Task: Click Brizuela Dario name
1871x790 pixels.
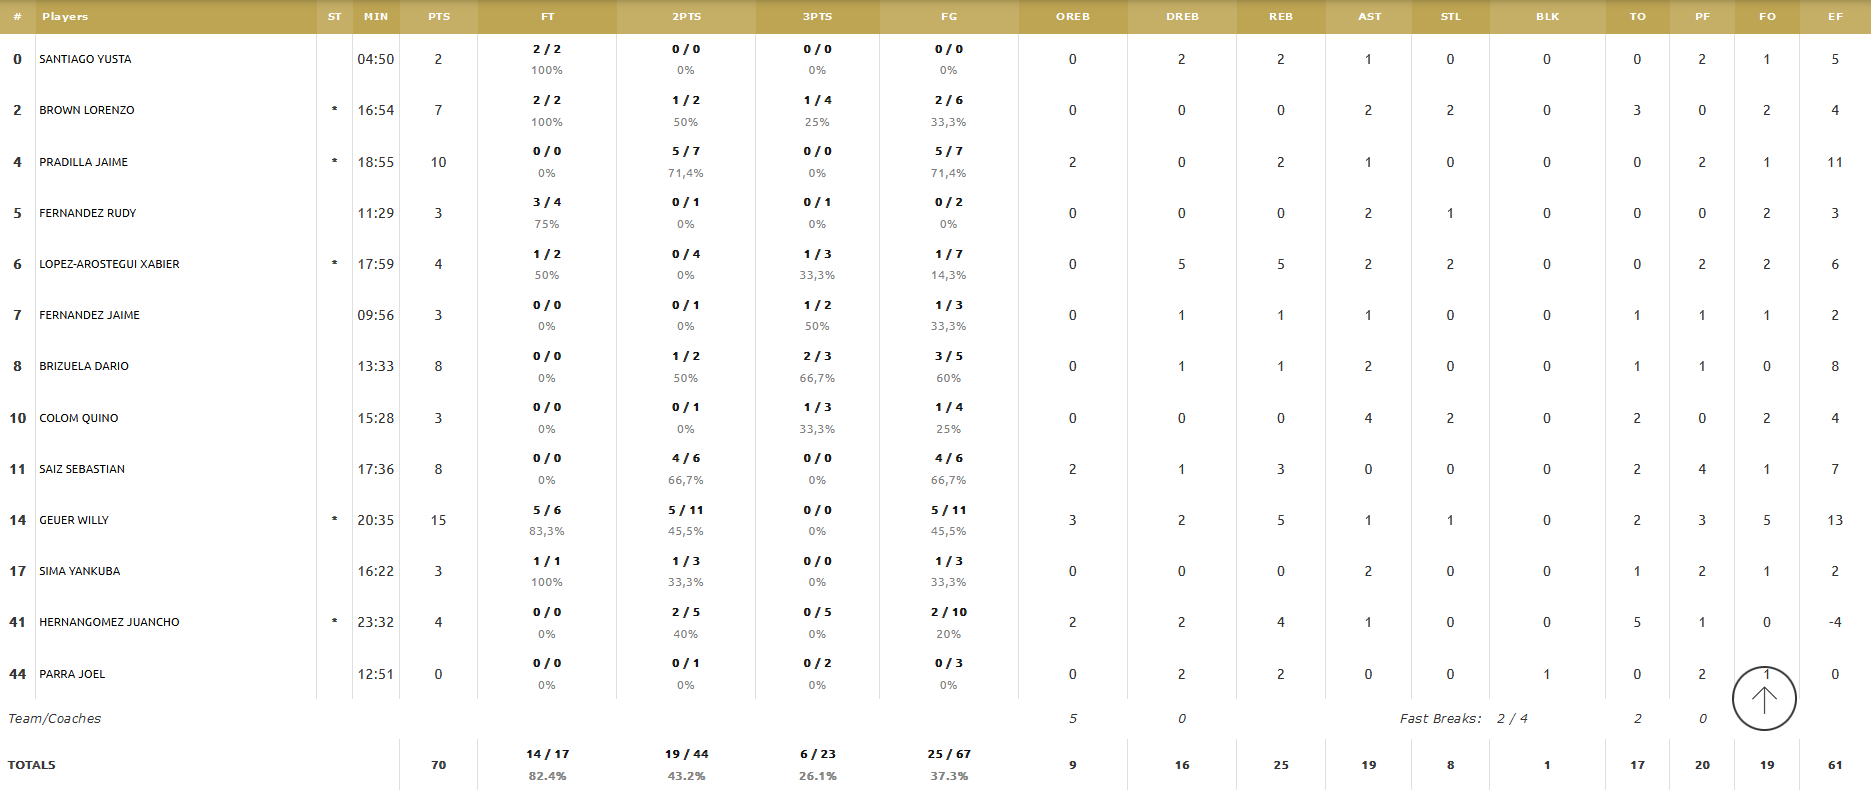Action: (84, 366)
